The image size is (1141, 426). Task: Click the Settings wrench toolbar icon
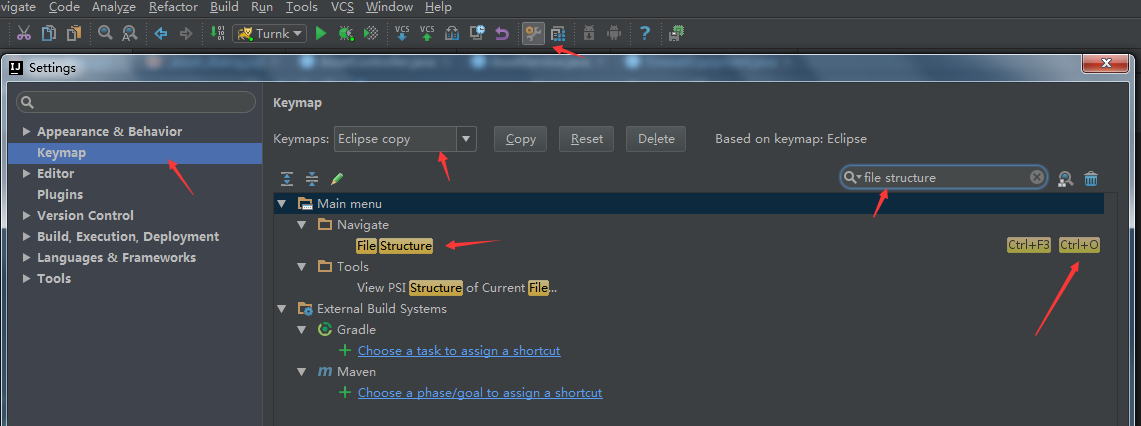click(x=533, y=33)
